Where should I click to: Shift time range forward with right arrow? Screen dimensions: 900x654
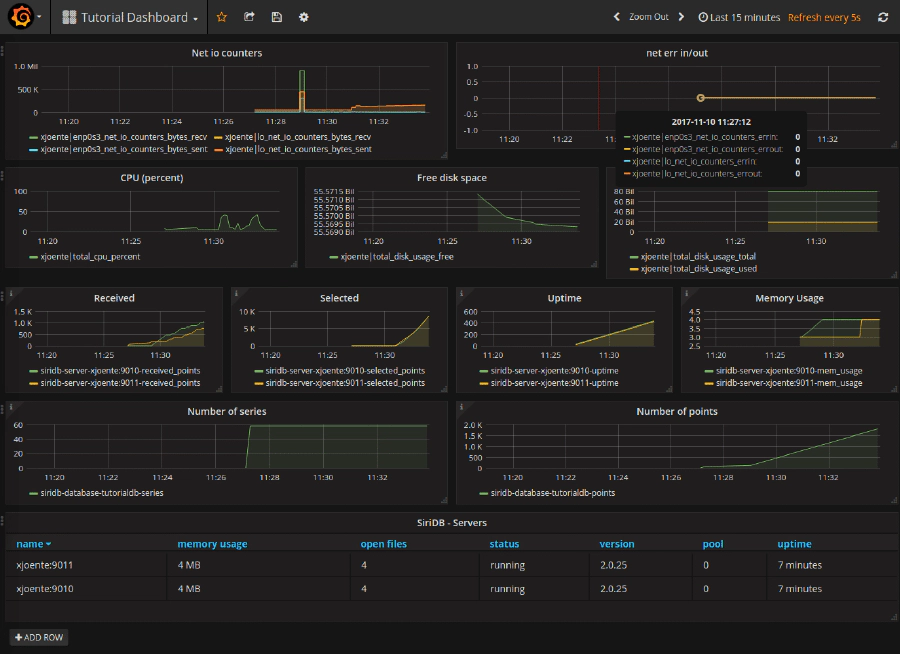[681, 17]
